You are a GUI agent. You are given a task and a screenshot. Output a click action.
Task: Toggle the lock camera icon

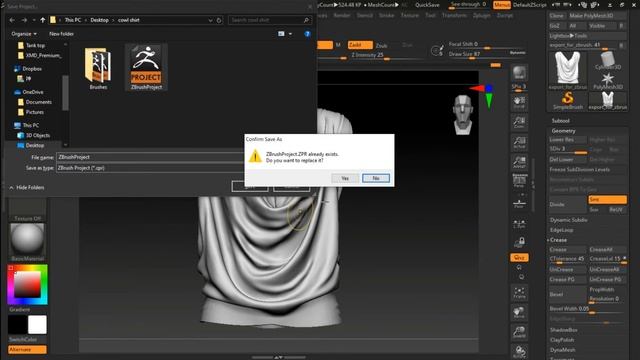(519, 242)
